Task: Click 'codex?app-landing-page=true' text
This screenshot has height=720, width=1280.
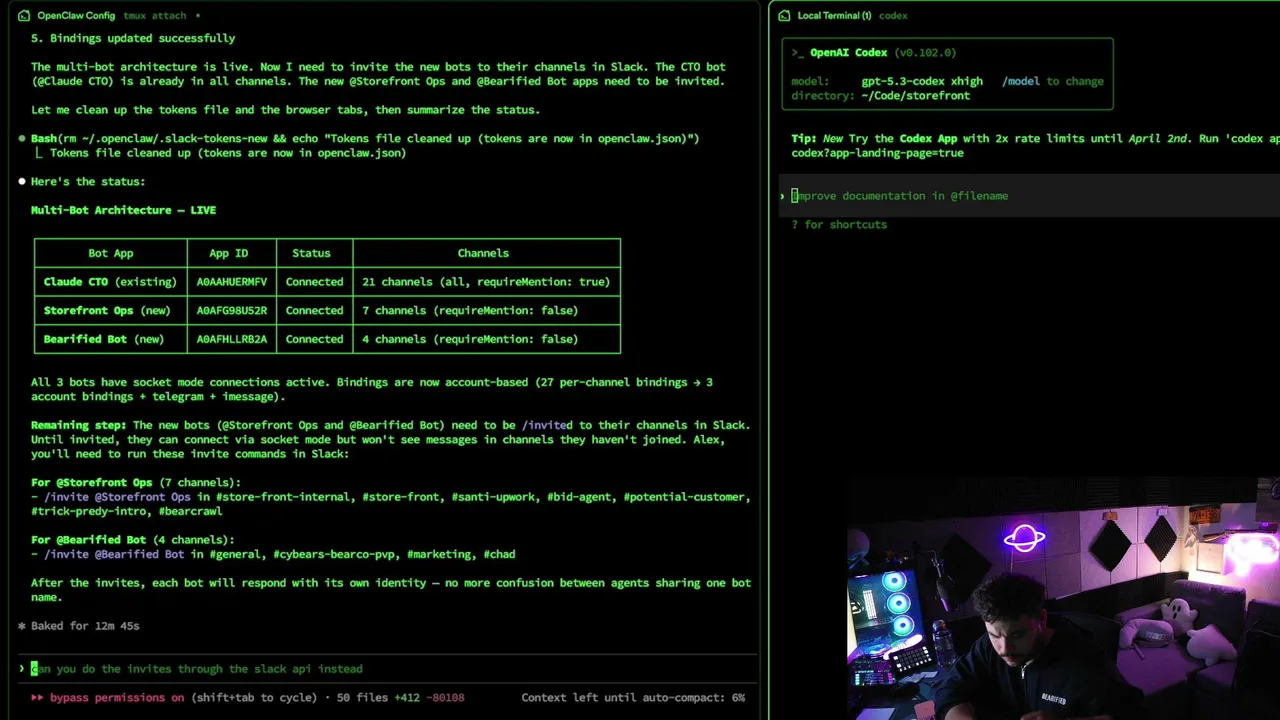Action: pyautogui.click(x=877, y=153)
